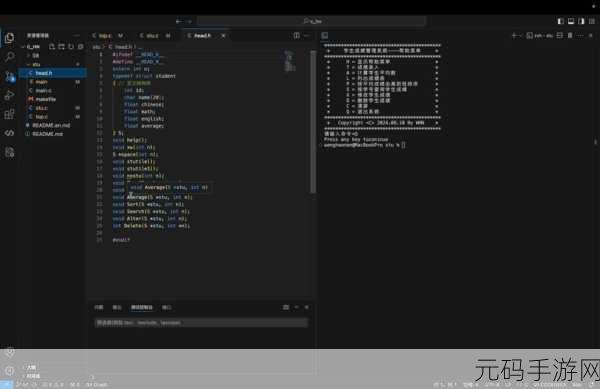The width and height of the screenshot is (600, 389).
Task: Click New File icon in explorer header
Action: click(x=52, y=47)
